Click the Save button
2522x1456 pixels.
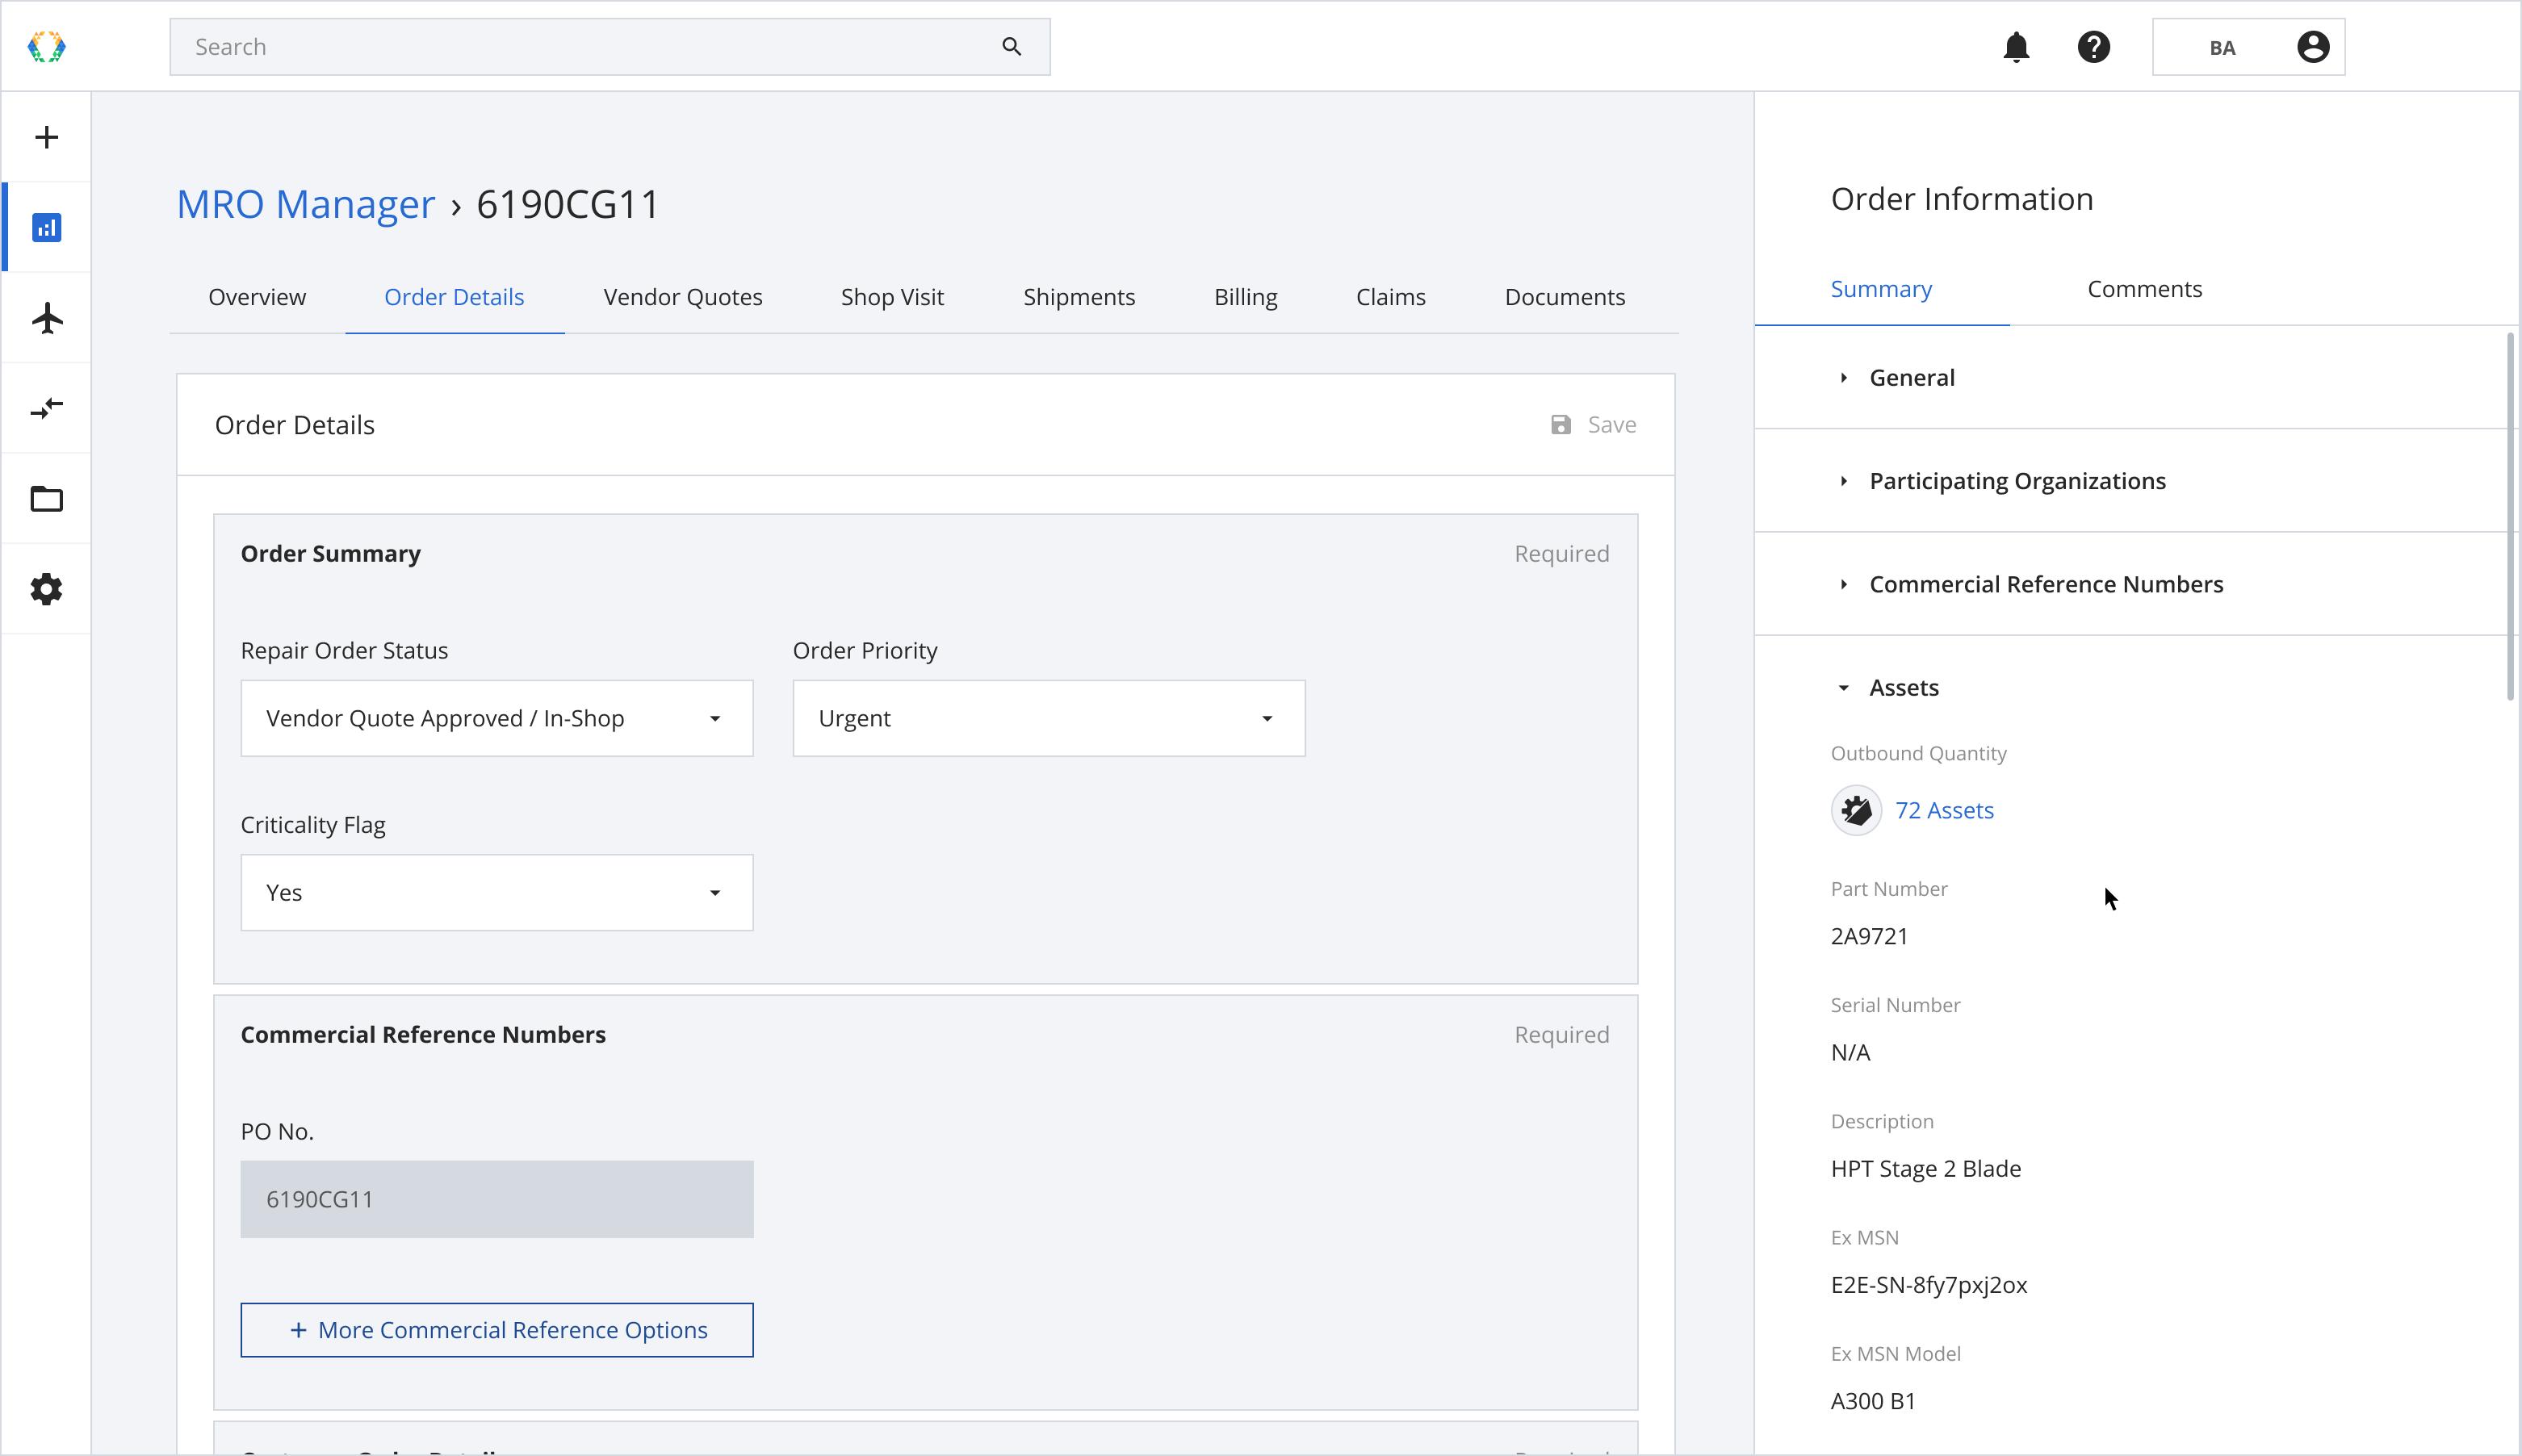click(1594, 425)
